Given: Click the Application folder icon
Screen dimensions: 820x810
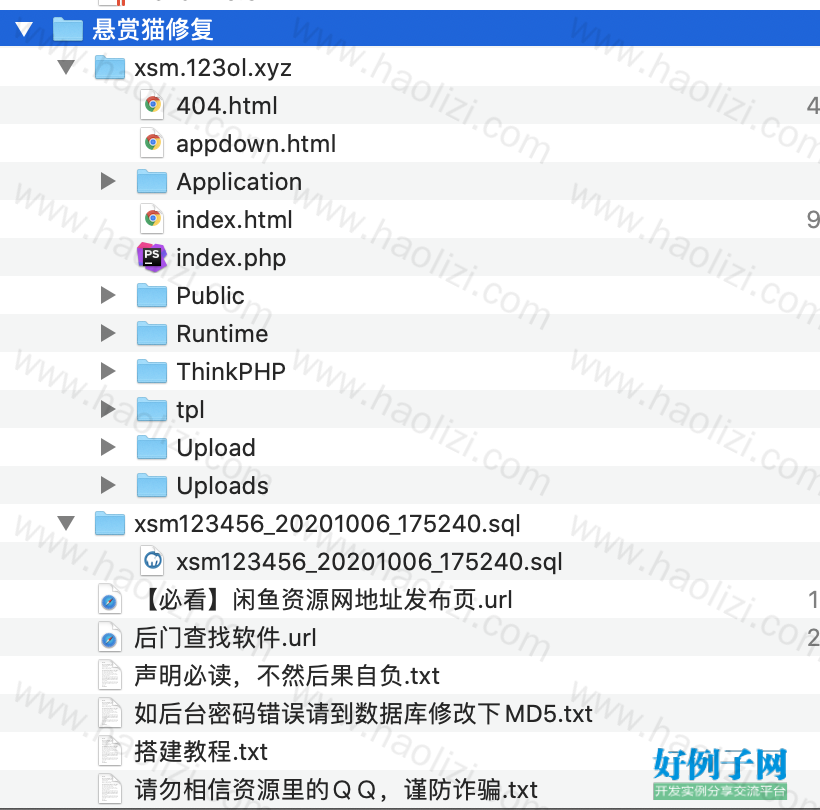Looking at the screenshot, I should coord(152,181).
